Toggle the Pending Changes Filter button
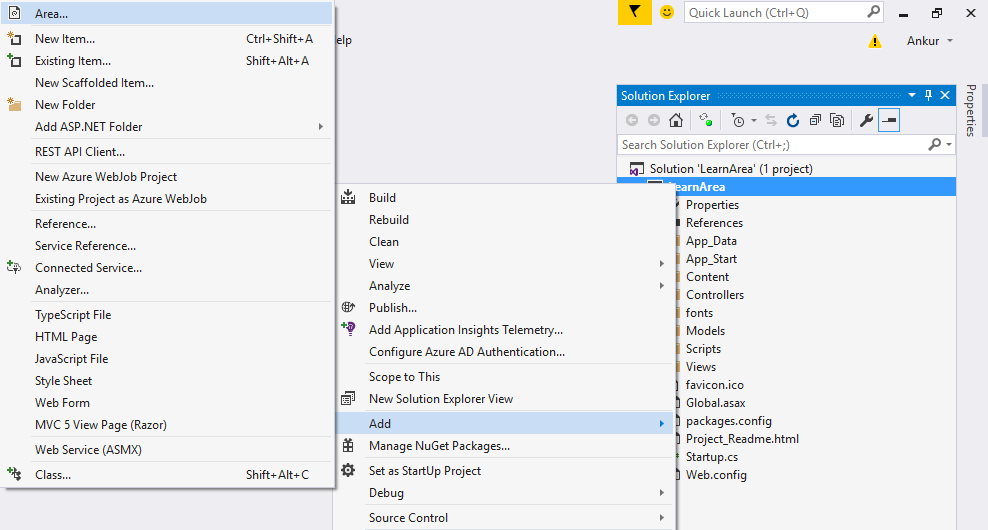This screenshot has width=988, height=530. (738, 120)
